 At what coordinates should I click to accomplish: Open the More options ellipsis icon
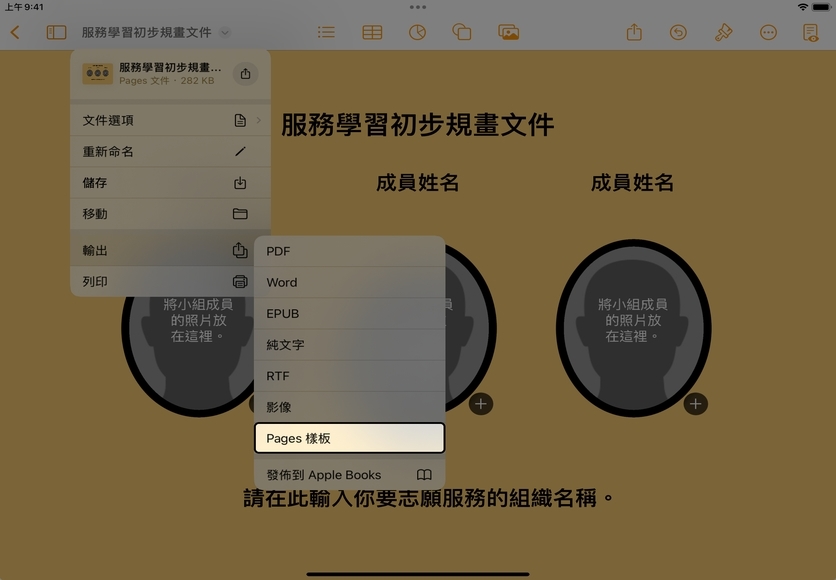click(768, 32)
